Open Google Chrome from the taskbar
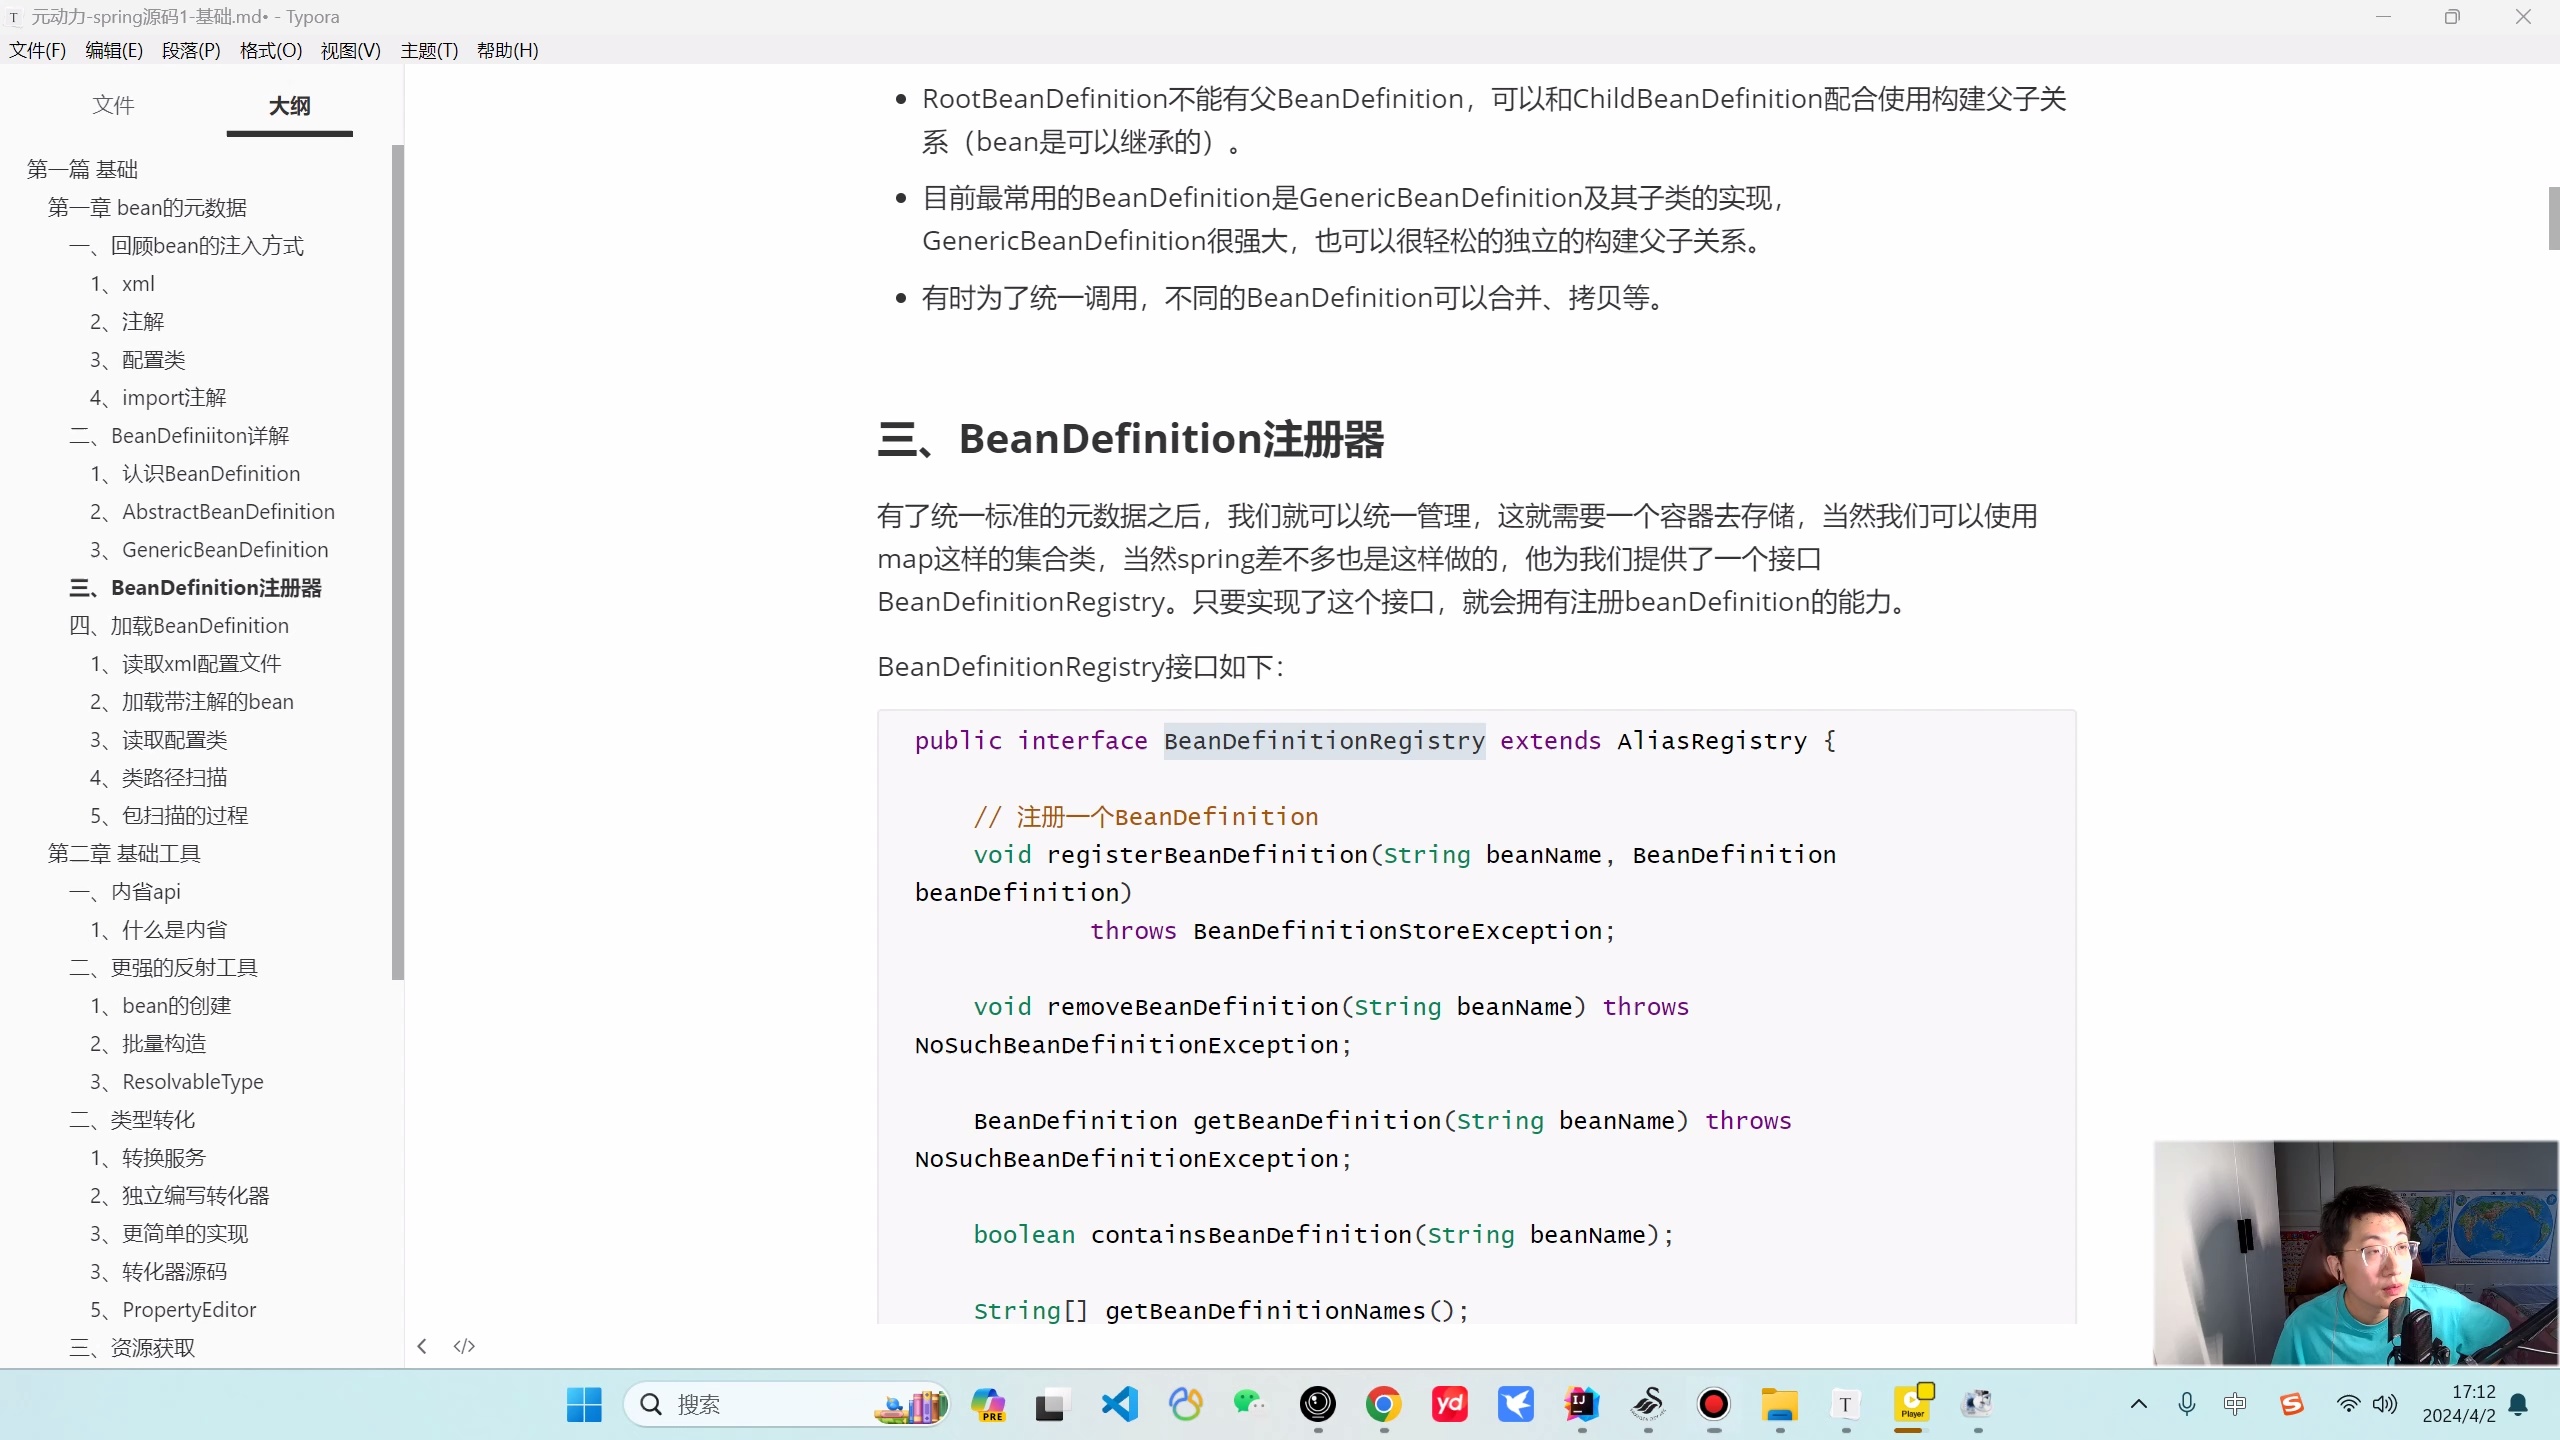Viewport: 2560px width, 1440px height. point(1383,1405)
